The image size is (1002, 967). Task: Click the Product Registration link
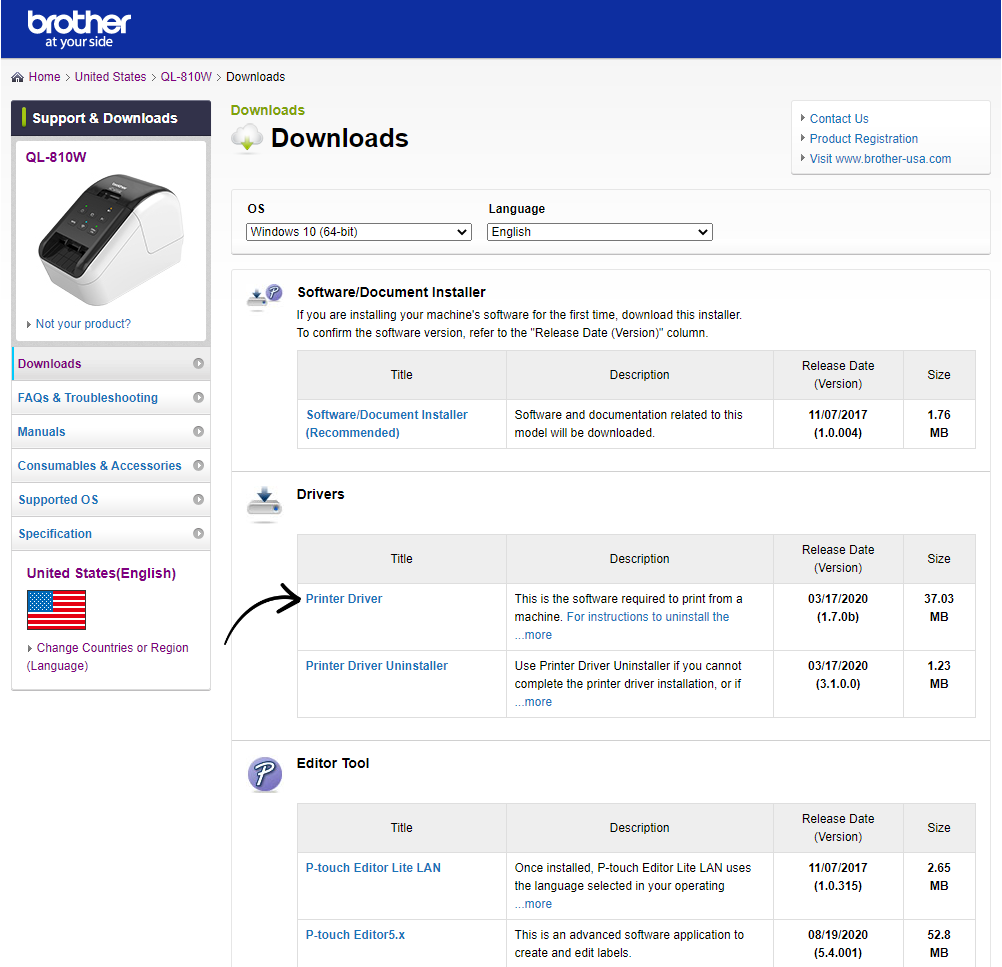point(863,139)
